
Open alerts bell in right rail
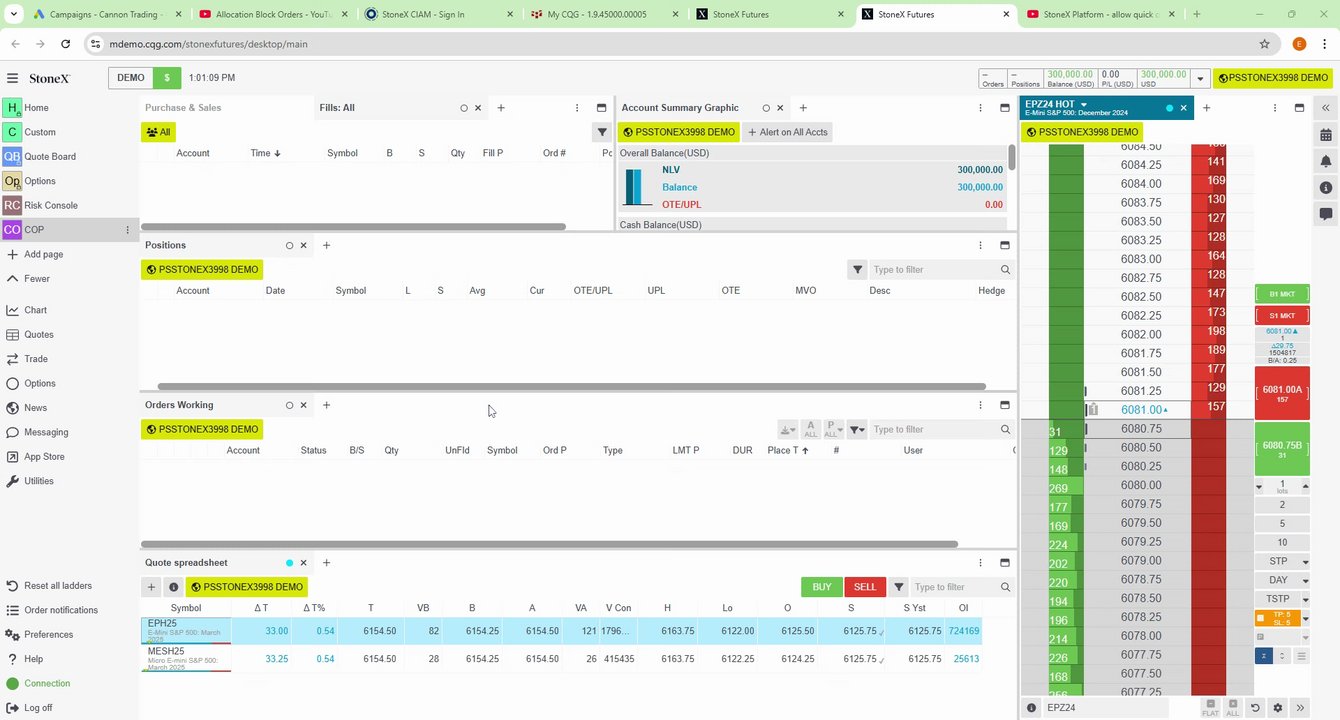click(1326, 161)
